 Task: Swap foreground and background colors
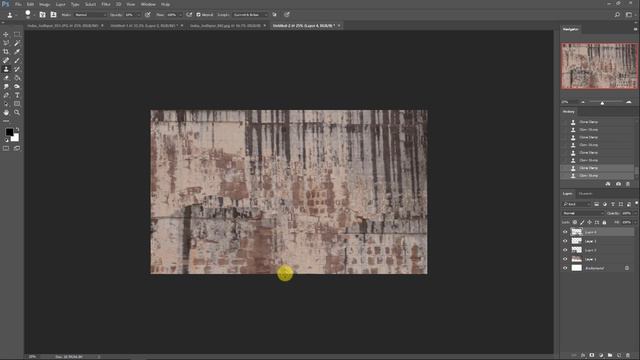click(x=17, y=129)
